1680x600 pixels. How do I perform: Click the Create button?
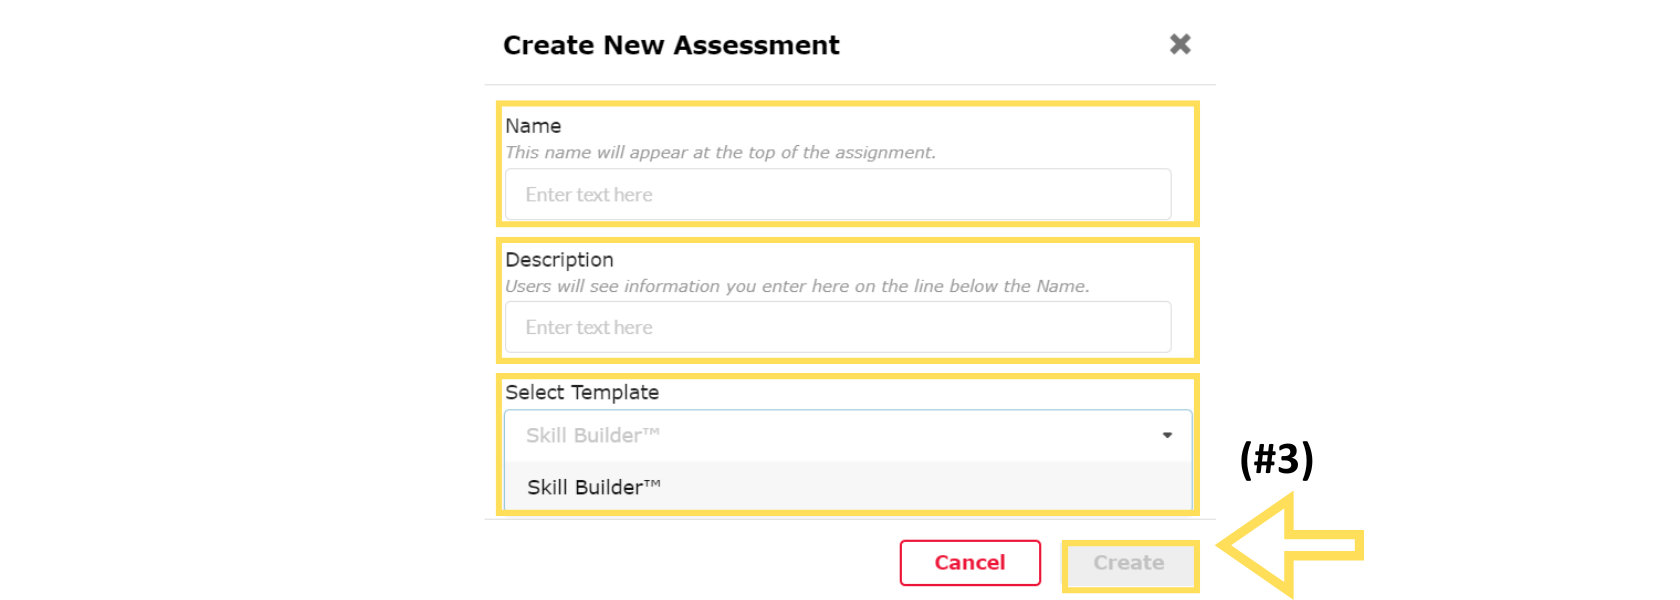click(x=1128, y=563)
